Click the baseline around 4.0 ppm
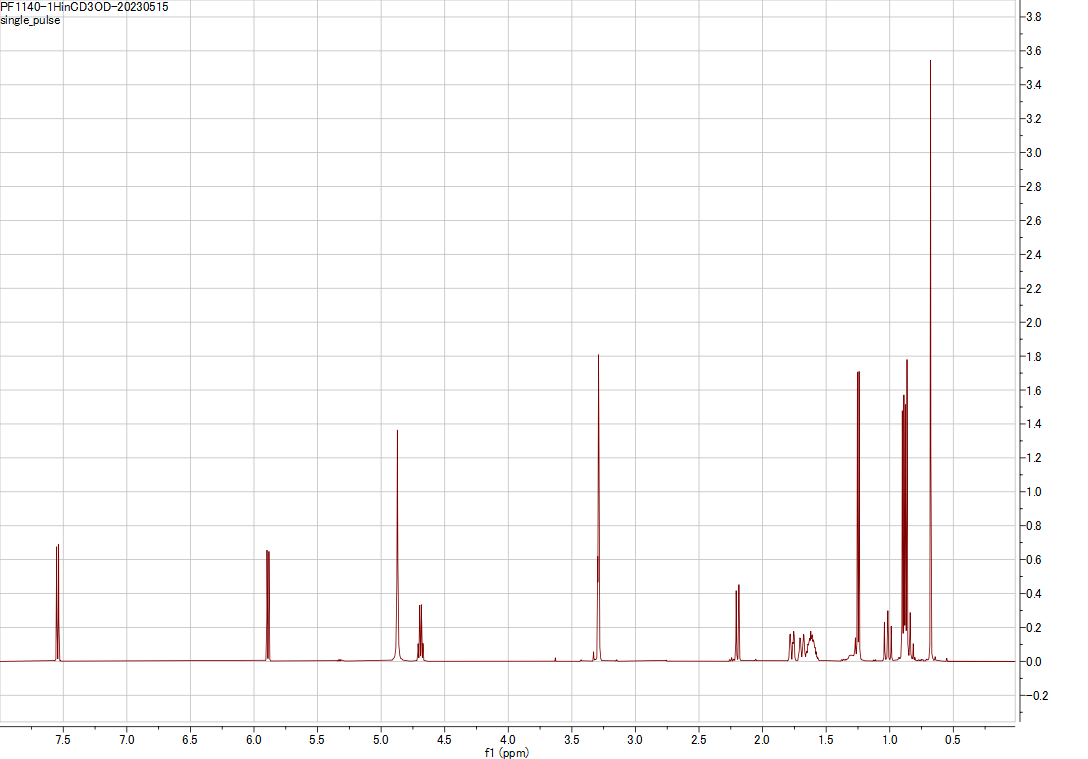 [507, 660]
